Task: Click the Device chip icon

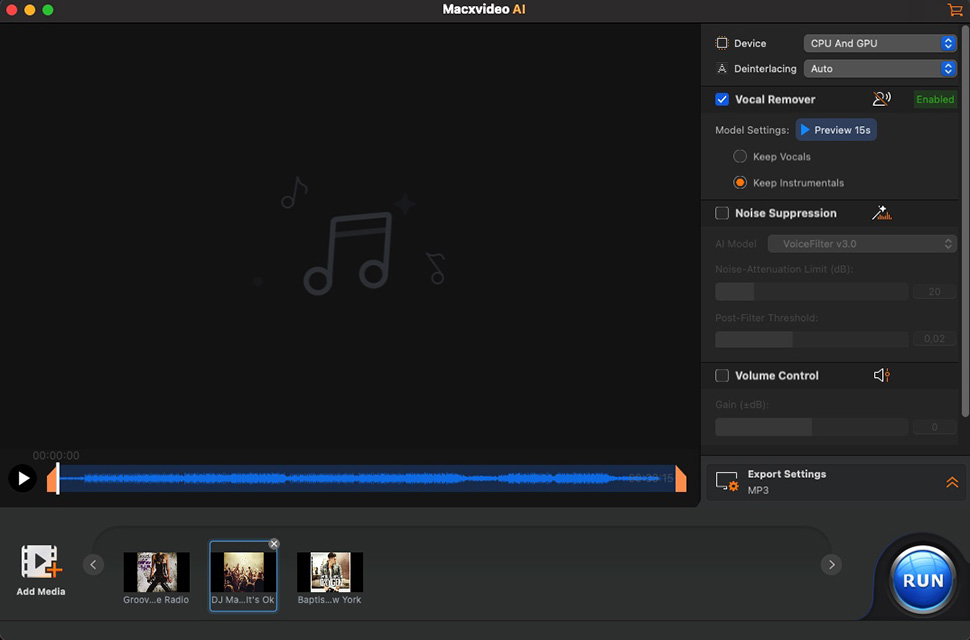Action: 721,43
